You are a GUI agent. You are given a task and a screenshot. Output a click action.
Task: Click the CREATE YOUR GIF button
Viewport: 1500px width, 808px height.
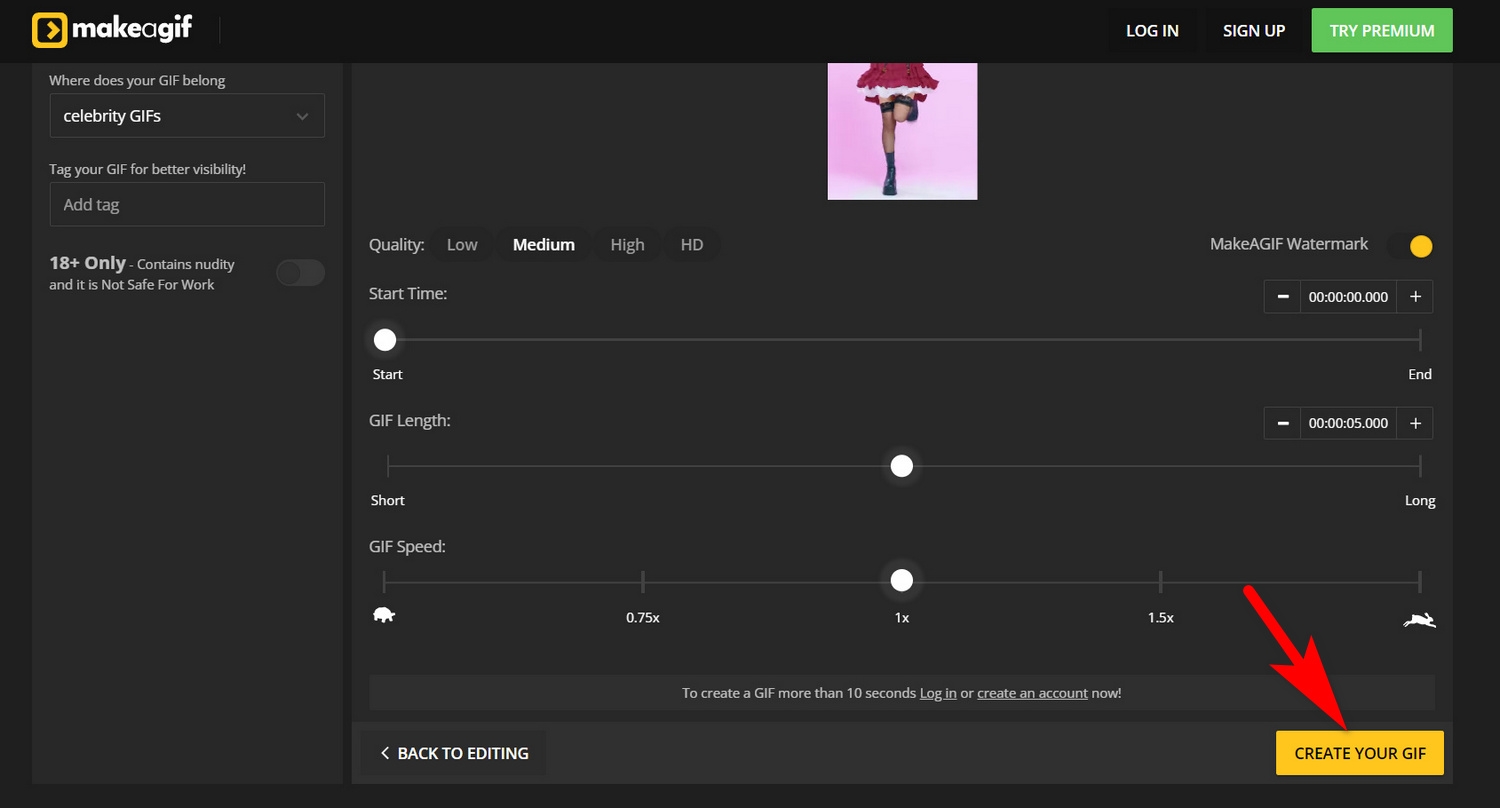point(1360,753)
